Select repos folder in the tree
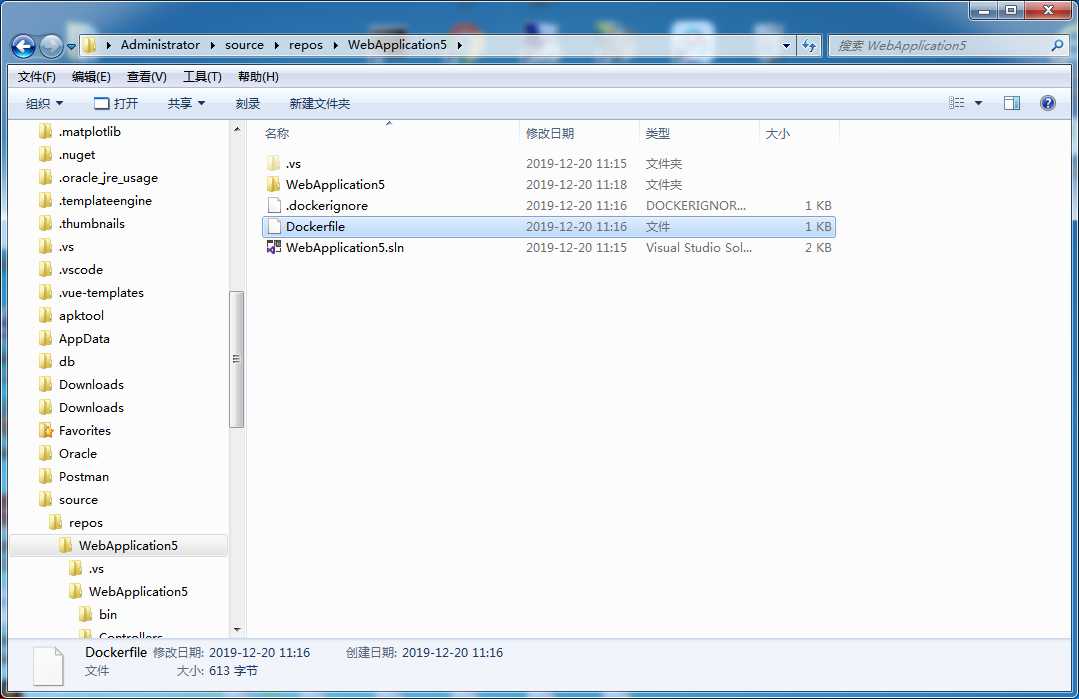1079x699 pixels. pyautogui.click(x=85, y=523)
